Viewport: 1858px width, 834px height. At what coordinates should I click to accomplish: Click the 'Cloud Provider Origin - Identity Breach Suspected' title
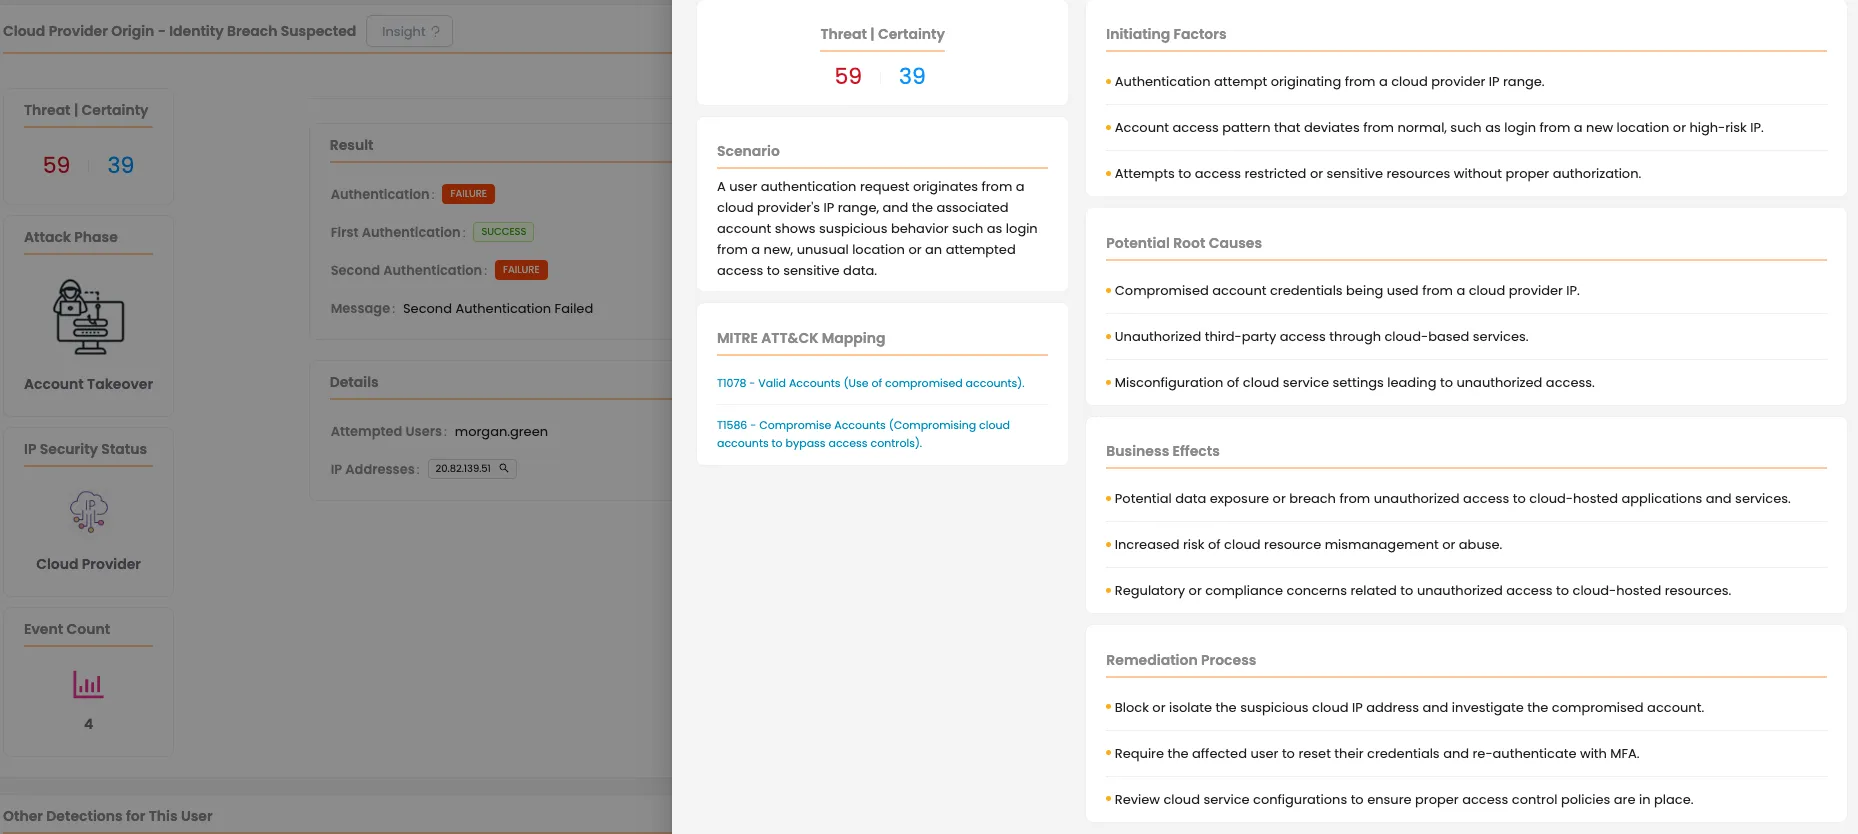pyautogui.click(x=180, y=31)
